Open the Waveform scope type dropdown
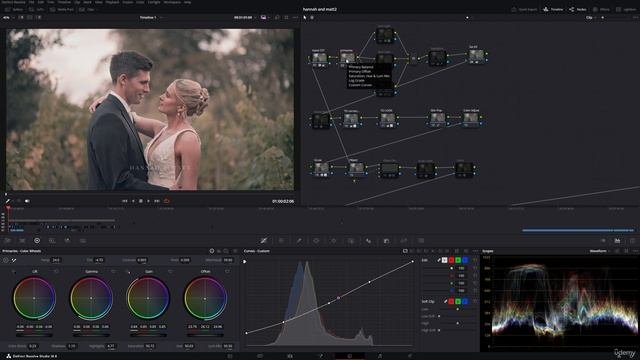This screenshot has height=360, width=640. tap(600, 251)
